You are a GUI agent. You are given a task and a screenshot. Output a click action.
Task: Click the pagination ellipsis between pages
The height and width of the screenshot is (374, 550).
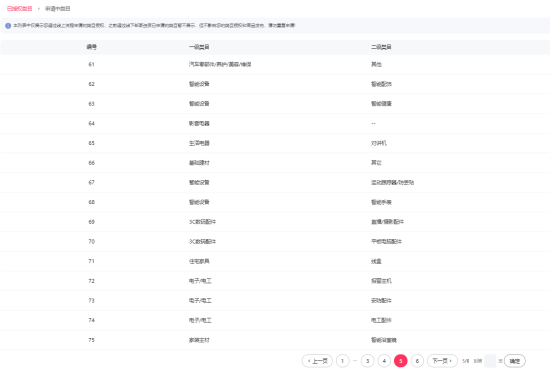point(355,361)
